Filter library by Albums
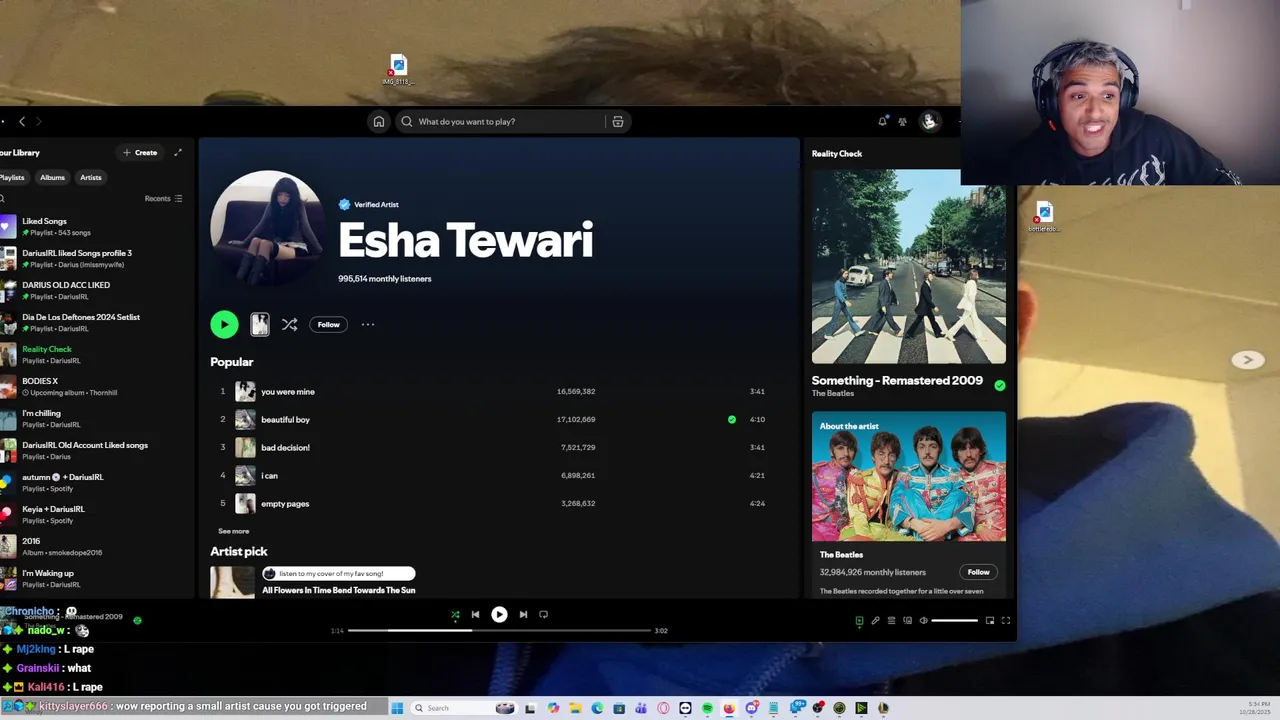The width and height of the screenshot is (1280, 720). (52, 178)
